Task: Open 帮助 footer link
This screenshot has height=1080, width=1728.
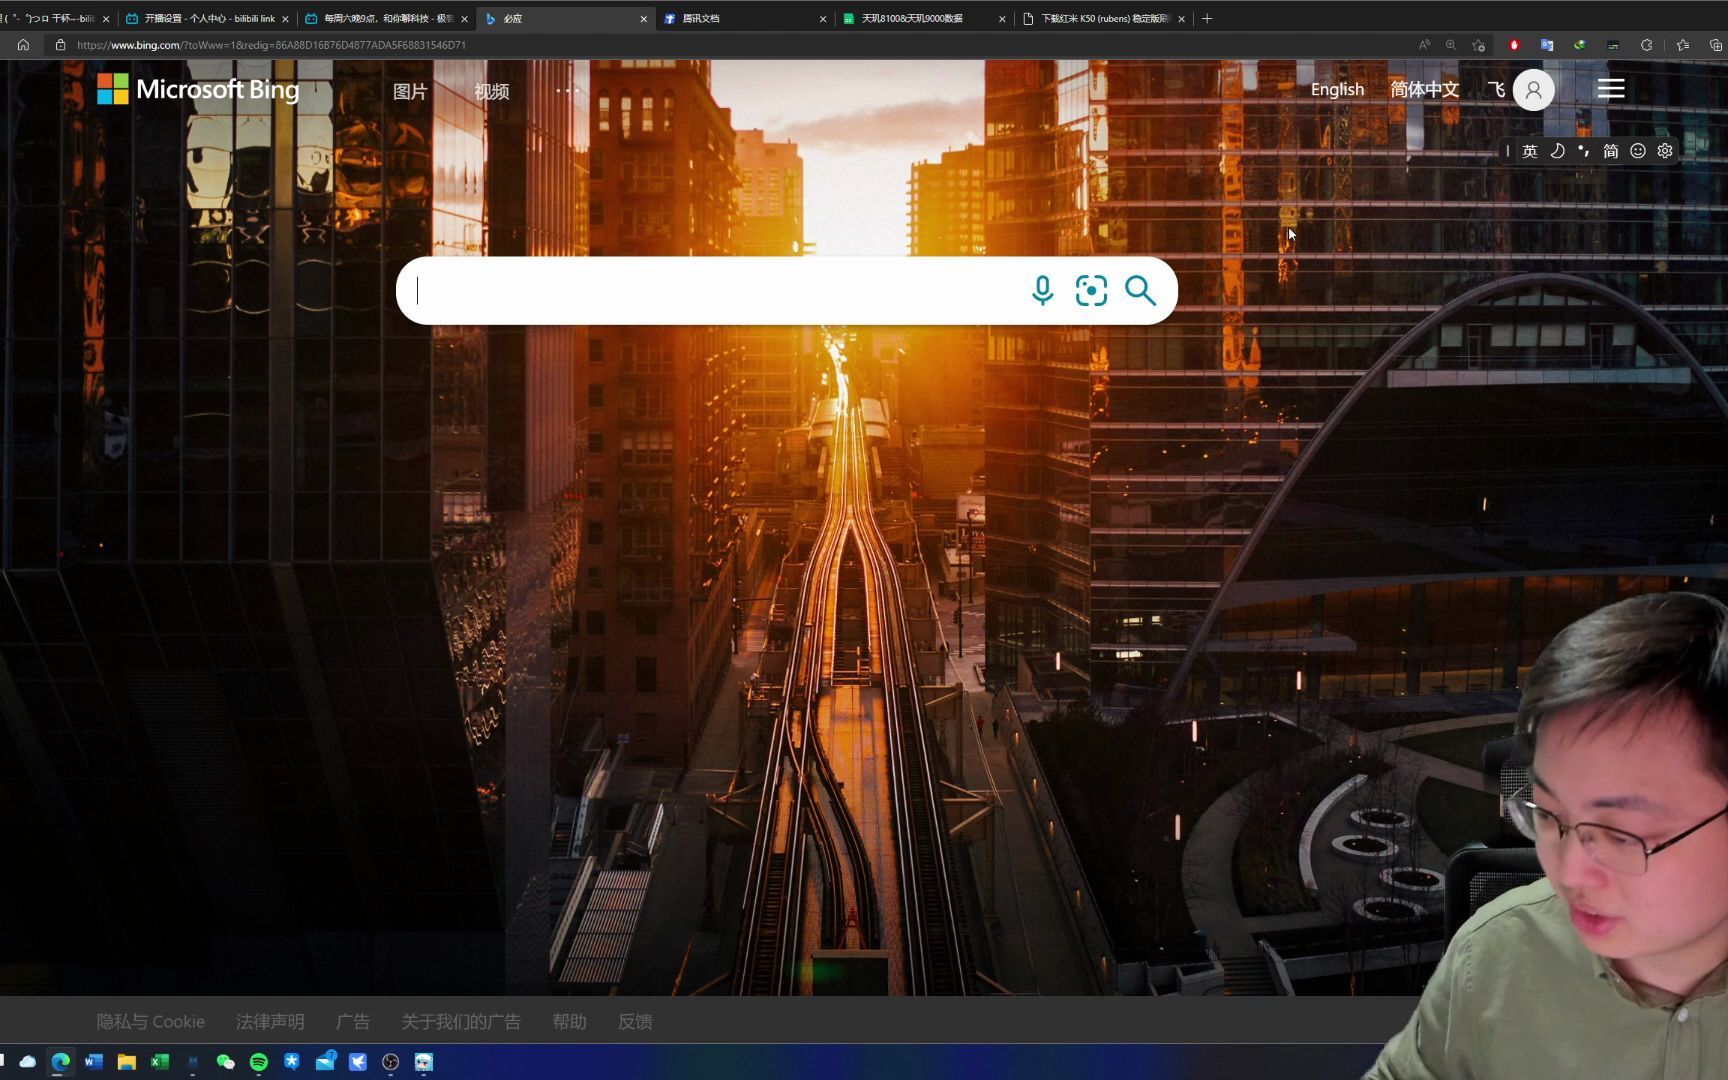Action: [x=569, y=1021]
